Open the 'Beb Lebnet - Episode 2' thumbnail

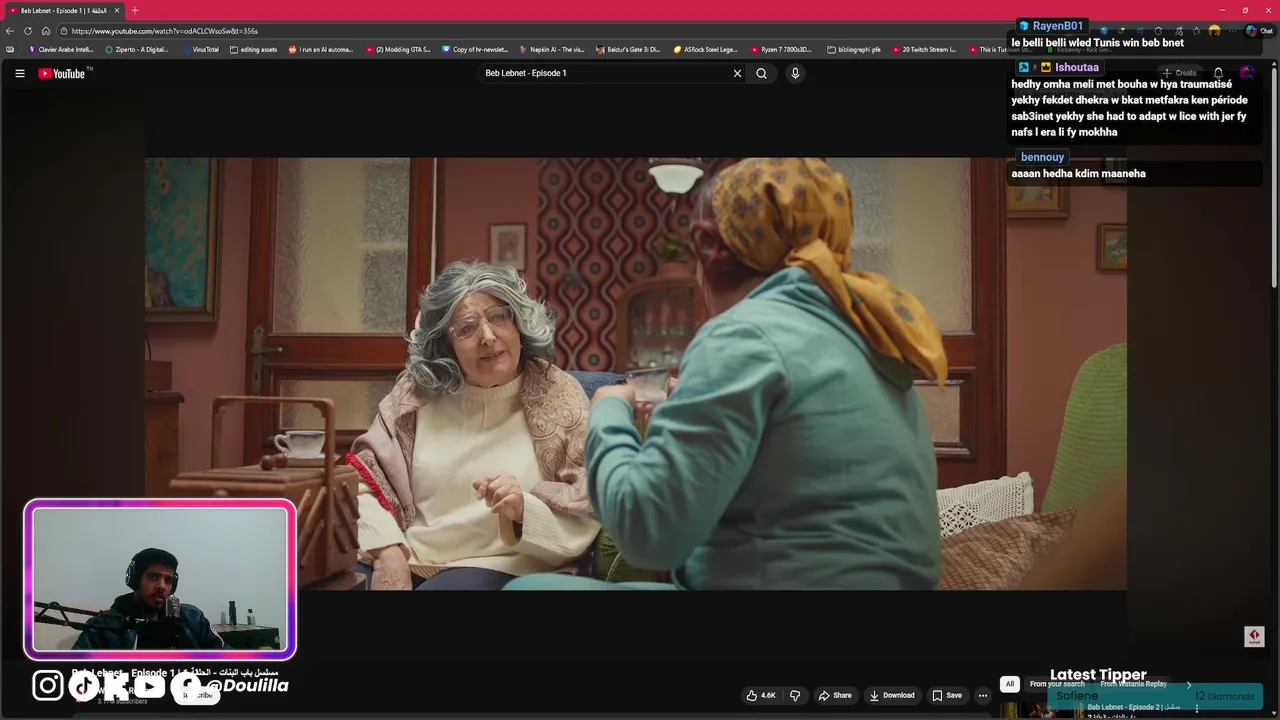click(1040, 710)
